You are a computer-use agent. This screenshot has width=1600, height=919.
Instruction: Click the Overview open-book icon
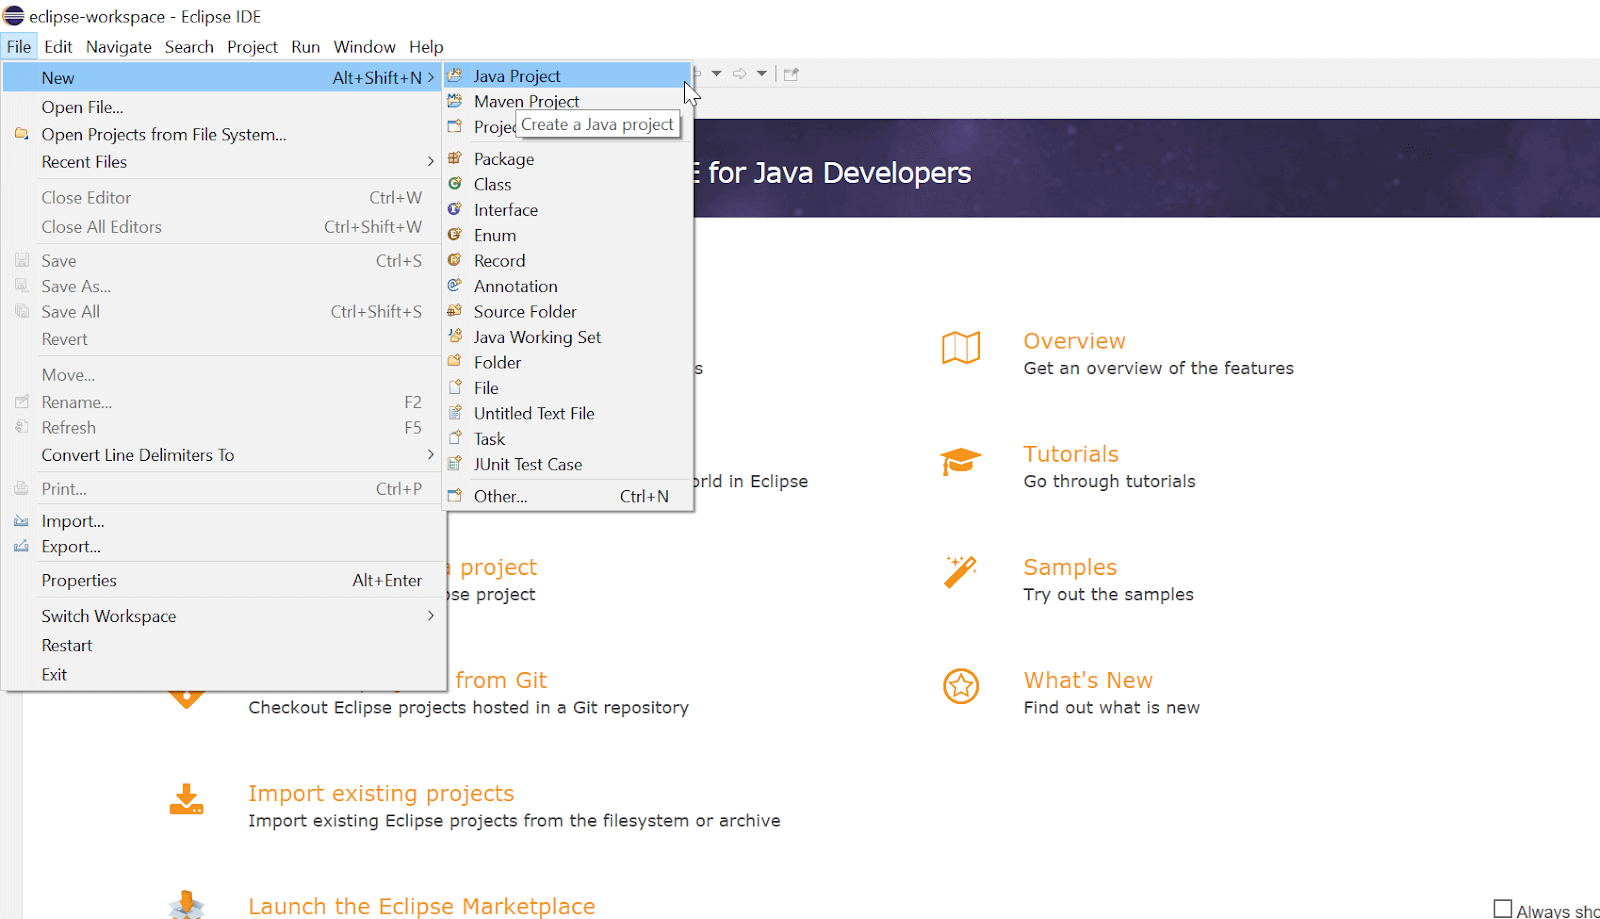pyautogui.click(x=961, y=348)
